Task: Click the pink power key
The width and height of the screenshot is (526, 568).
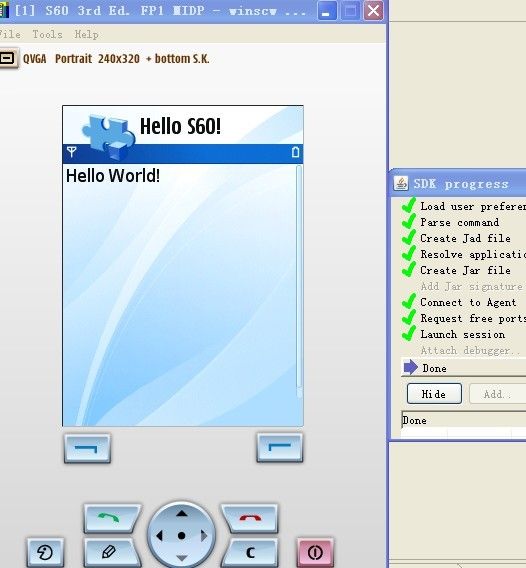Action: [315, 552]
